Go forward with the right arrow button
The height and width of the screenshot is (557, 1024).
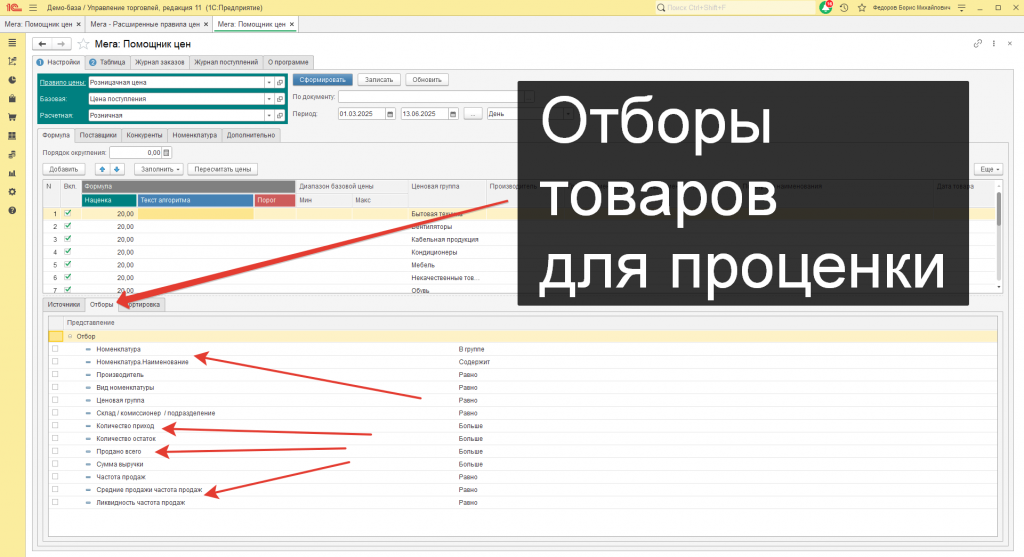61,44
